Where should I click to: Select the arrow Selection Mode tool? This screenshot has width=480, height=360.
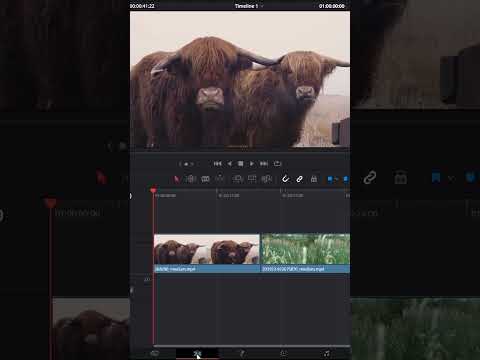(176, 179)
